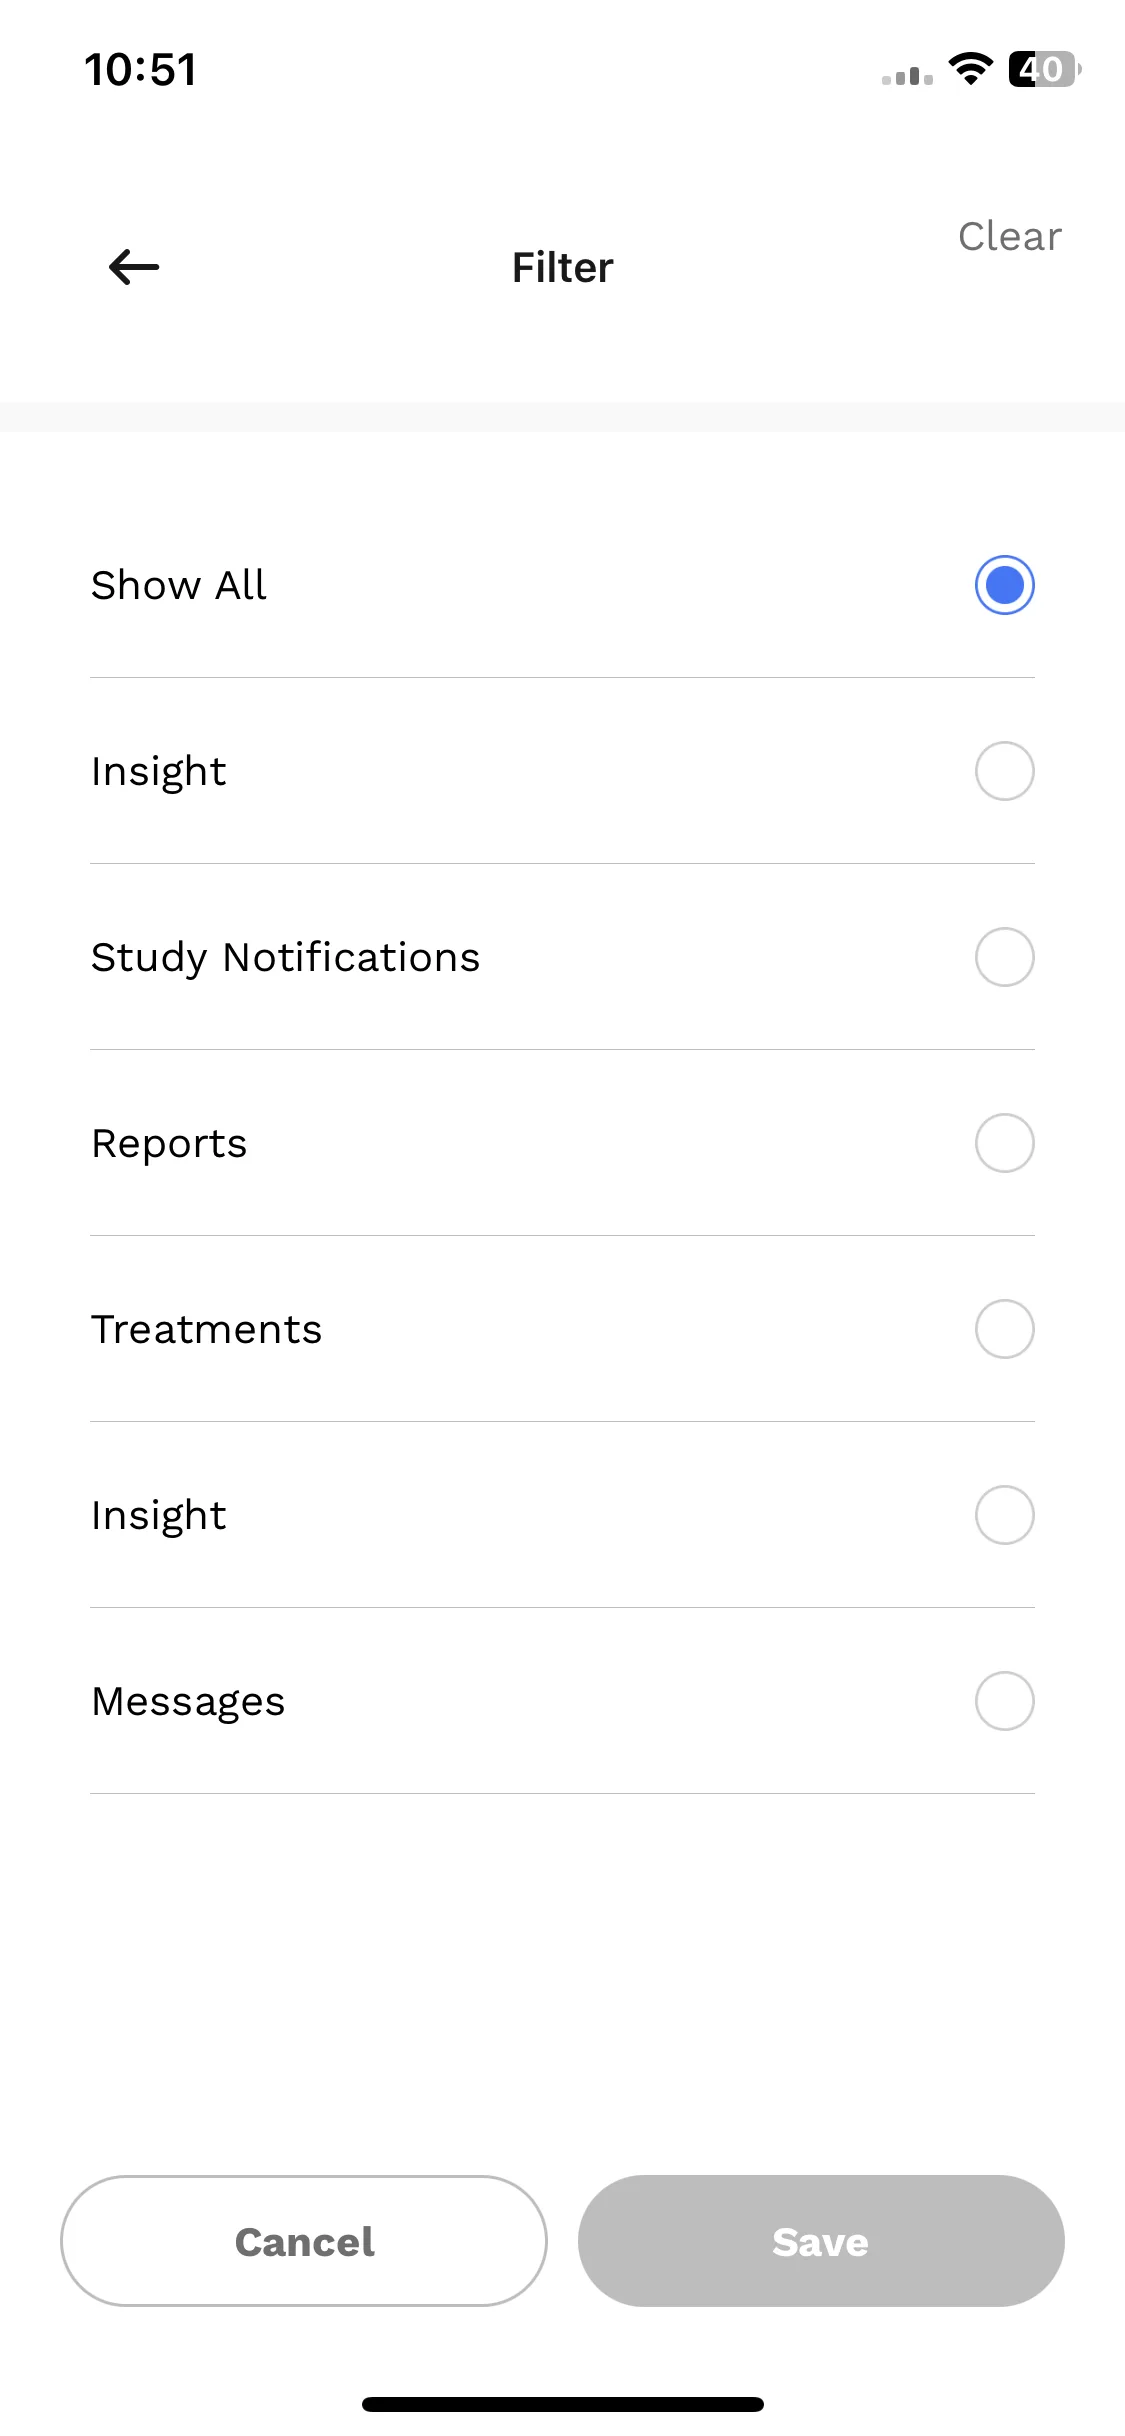Tap the home indicator bar
The height and width of the screenshot is (2436, 1125).
point(563,2404)
